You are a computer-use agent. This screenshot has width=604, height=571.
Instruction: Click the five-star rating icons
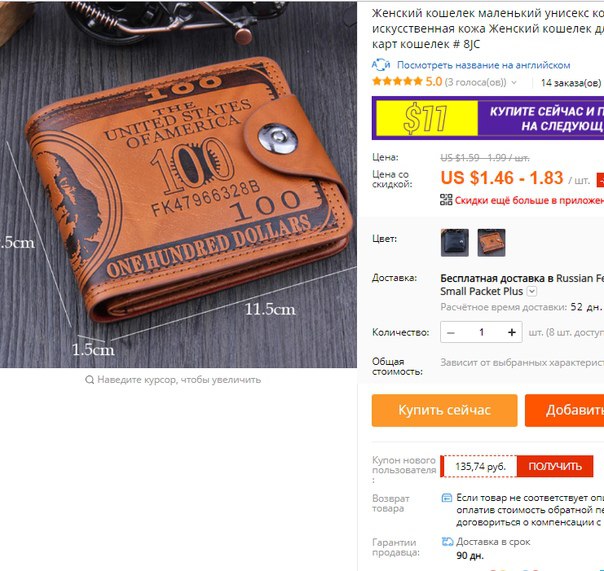tap(398, 81)
